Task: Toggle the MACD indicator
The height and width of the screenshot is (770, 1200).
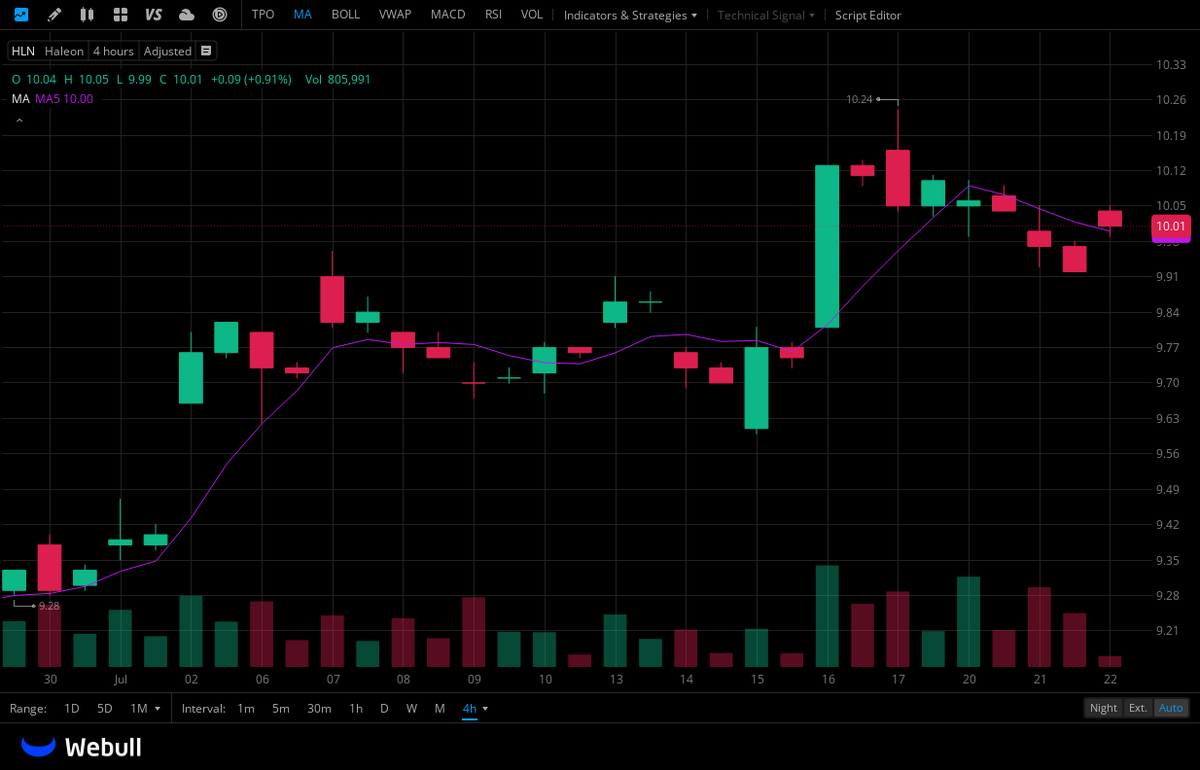Action: [448, 15]
